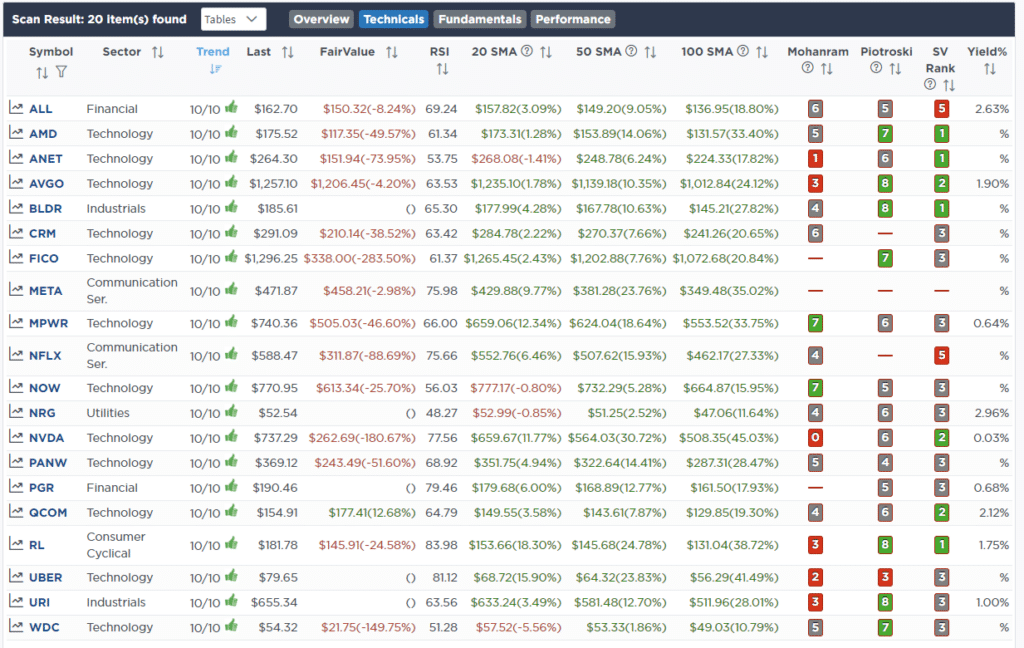Show the 100 SMA help tooltip
The width and height of the screenshot is (1024, 648).
[x=743, y=51]
